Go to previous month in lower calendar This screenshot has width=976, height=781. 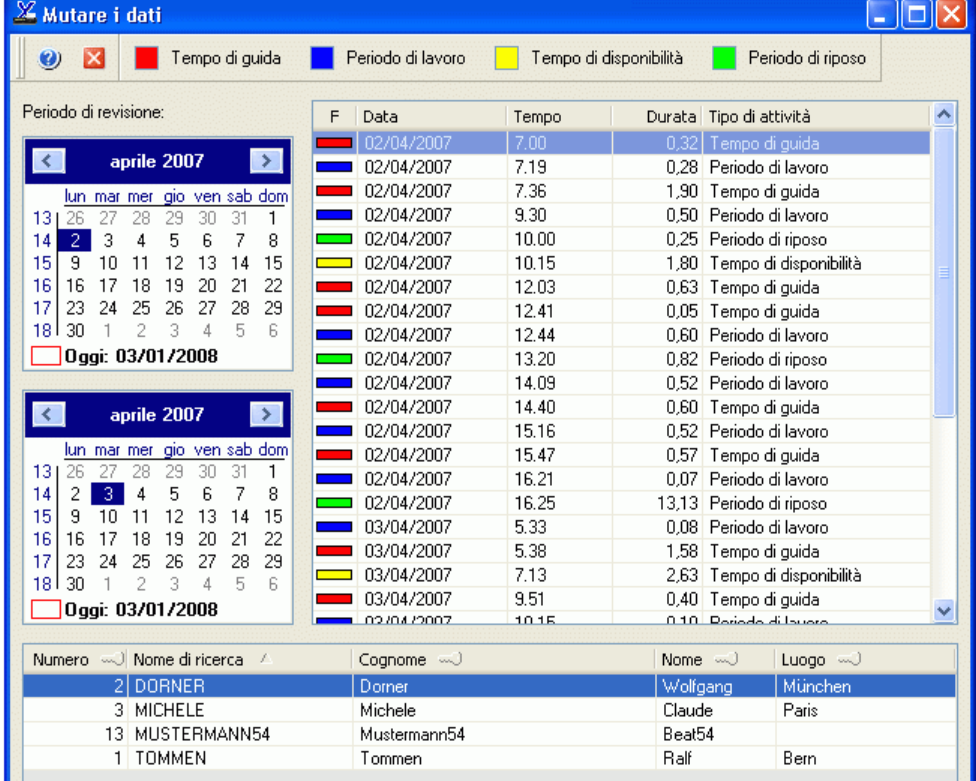[50, 414]
